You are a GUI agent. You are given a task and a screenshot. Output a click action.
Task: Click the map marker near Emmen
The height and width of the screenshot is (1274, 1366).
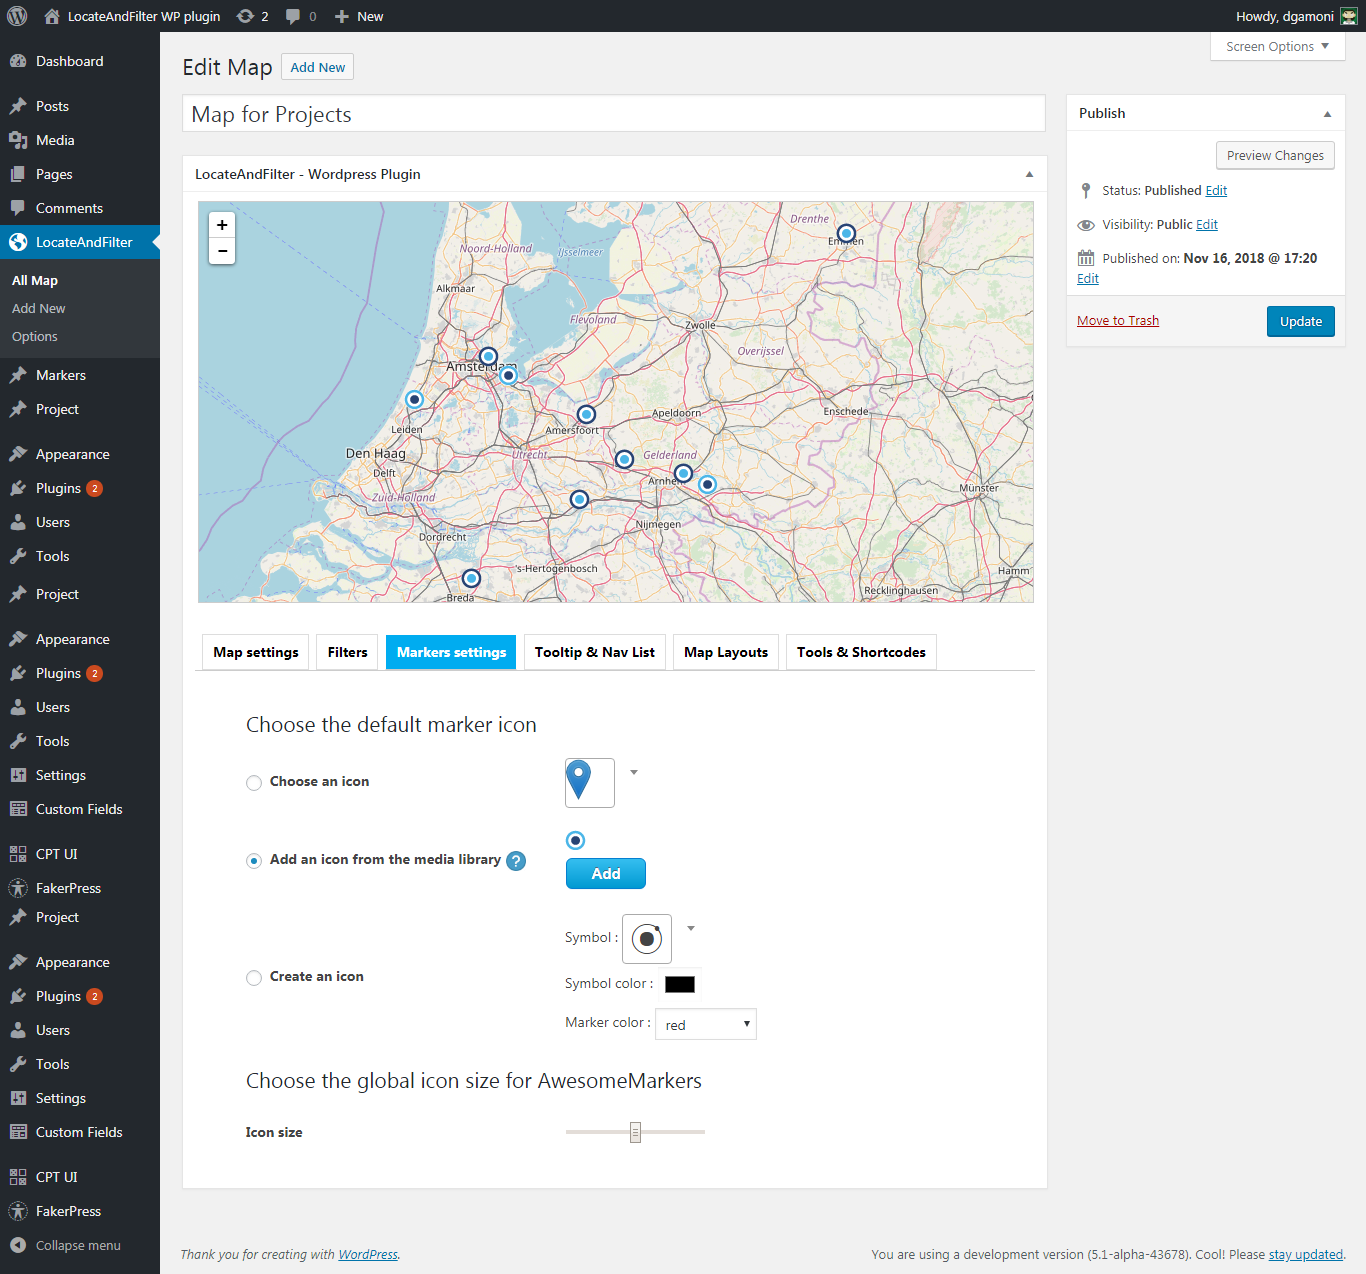tap(846, 233)
